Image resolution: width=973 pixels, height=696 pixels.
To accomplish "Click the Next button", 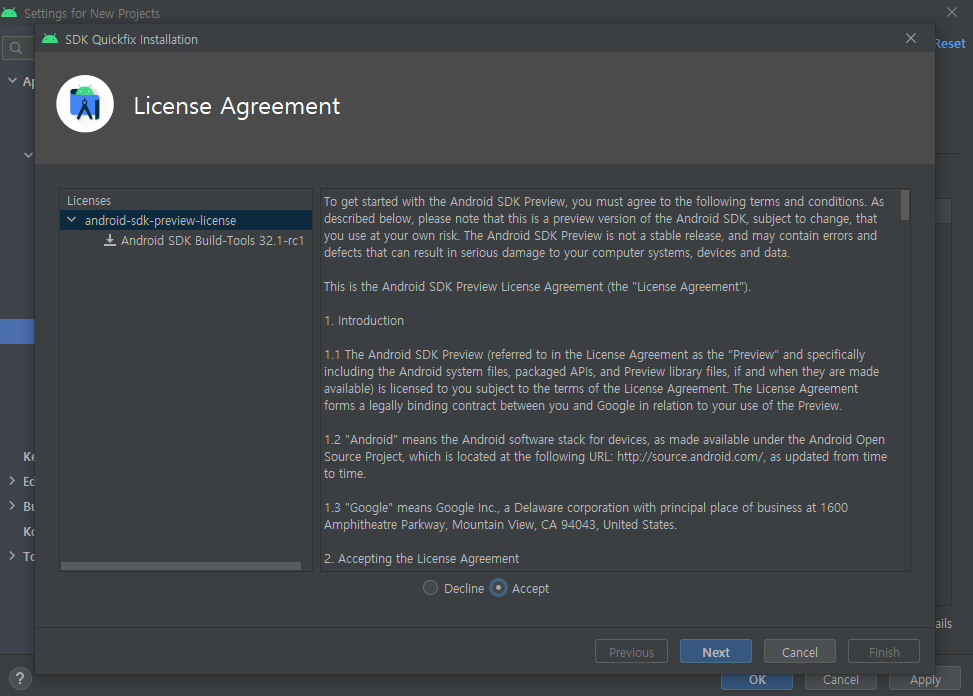I will 715,651.
